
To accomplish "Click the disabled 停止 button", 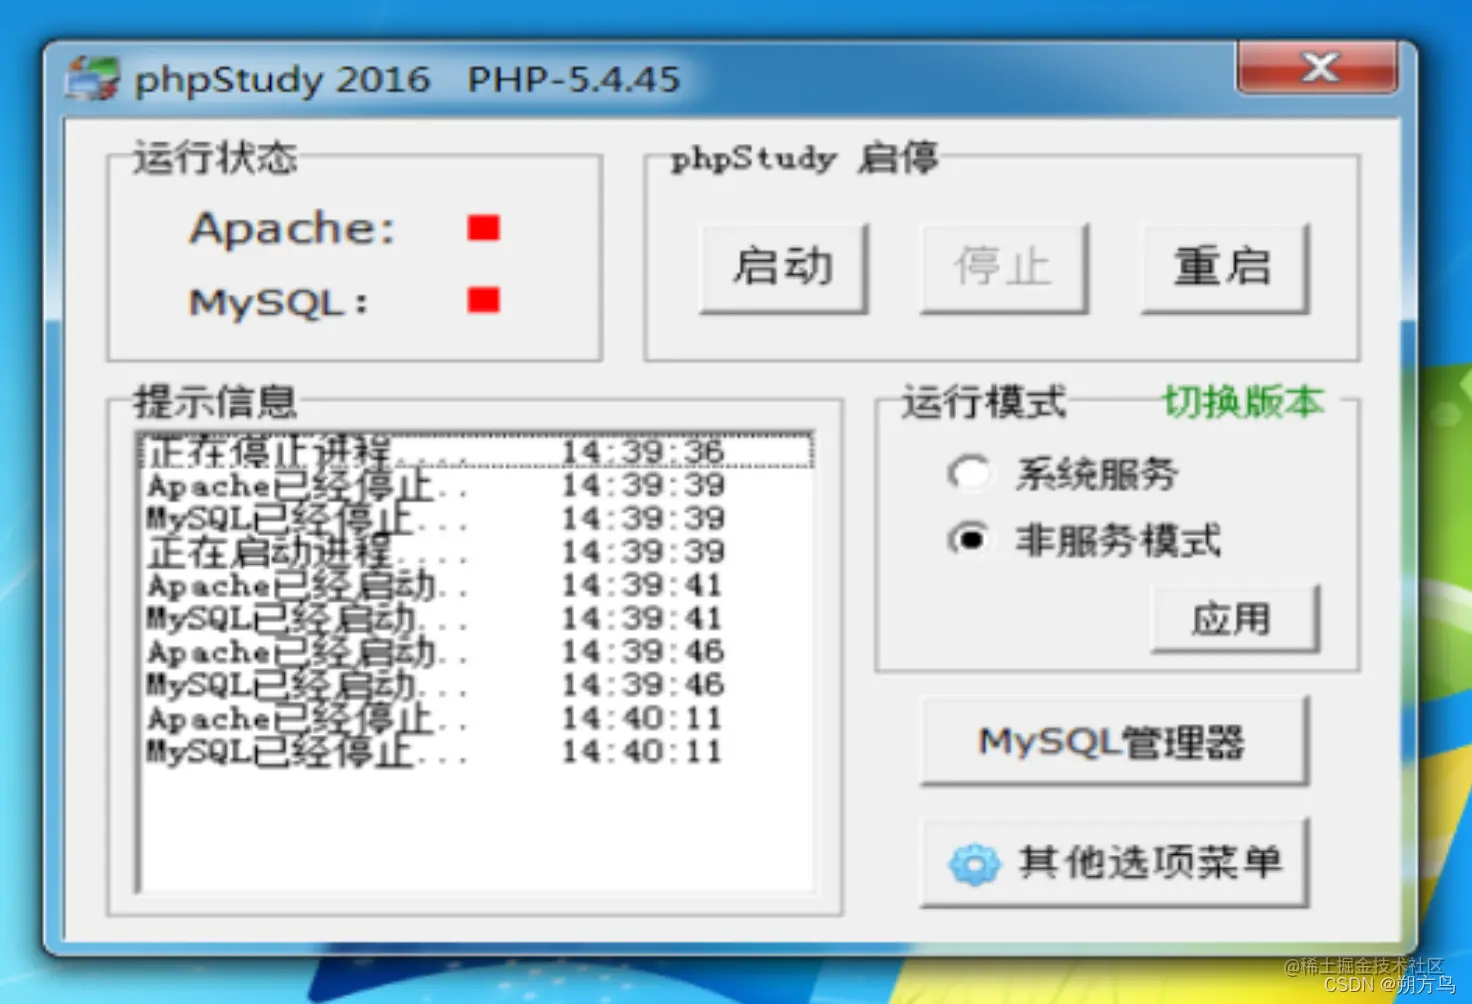I will tap(1004, 268).
